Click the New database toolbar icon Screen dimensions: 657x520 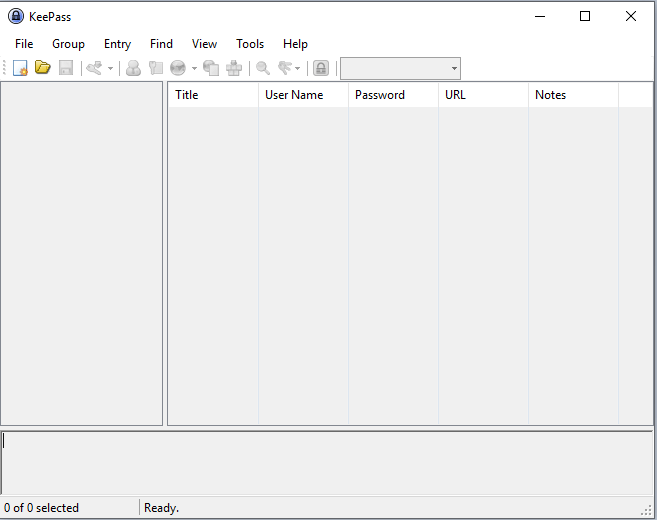[20, 68]
